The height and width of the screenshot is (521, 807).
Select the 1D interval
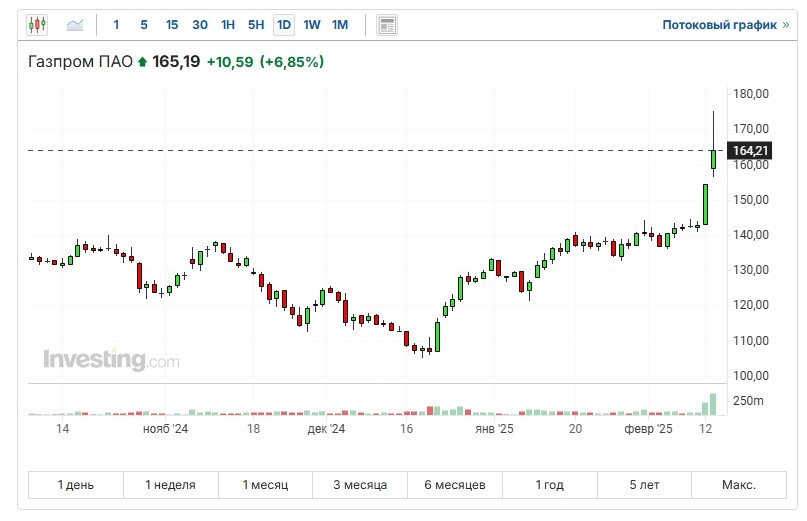284,25
